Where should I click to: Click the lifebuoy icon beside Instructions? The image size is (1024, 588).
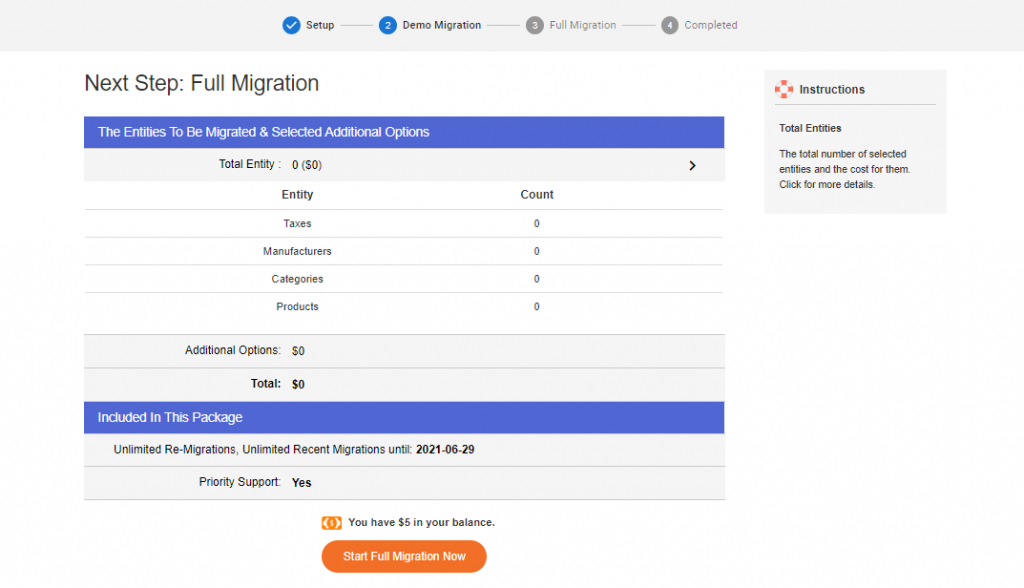[x=783, y=89]
